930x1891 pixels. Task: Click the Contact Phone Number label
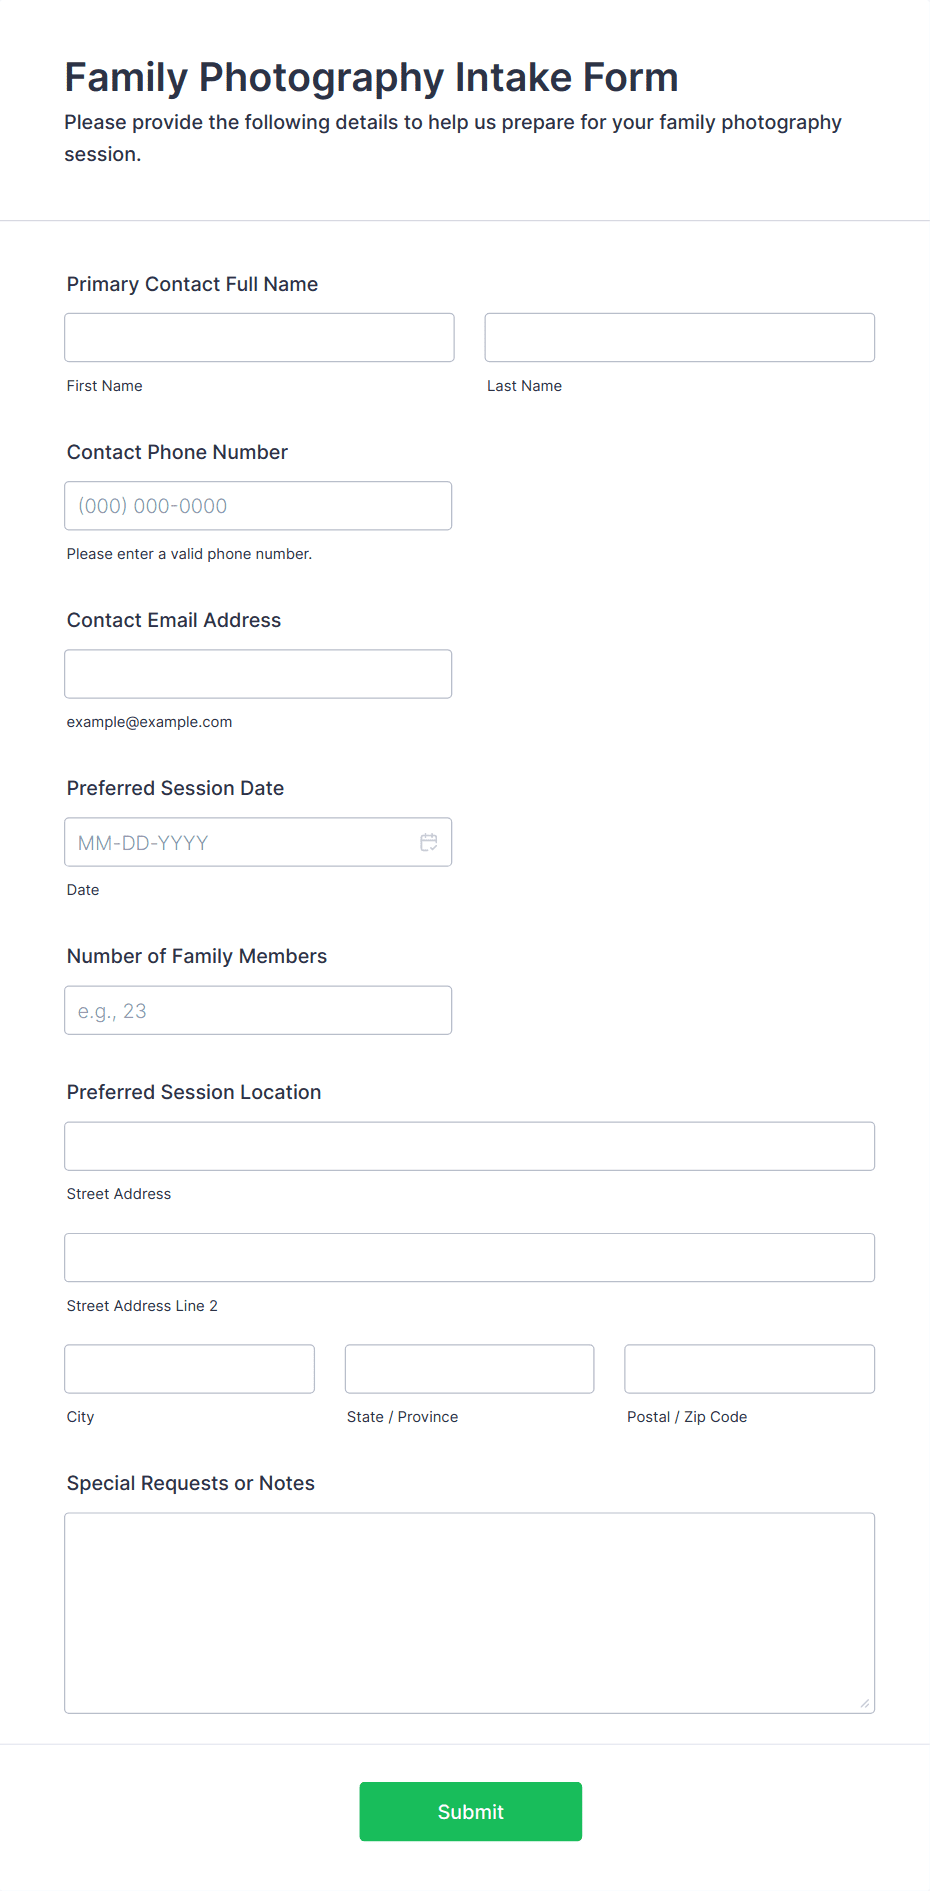(177, 452)
